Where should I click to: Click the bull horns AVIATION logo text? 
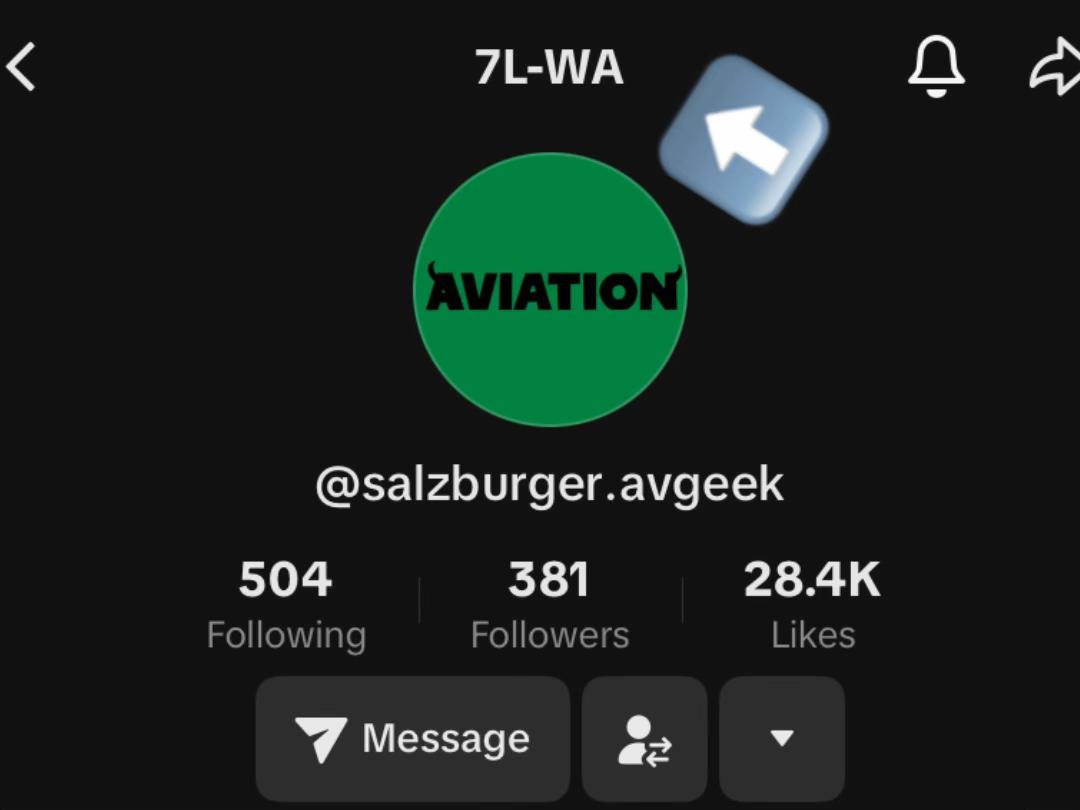pos(553,288)
